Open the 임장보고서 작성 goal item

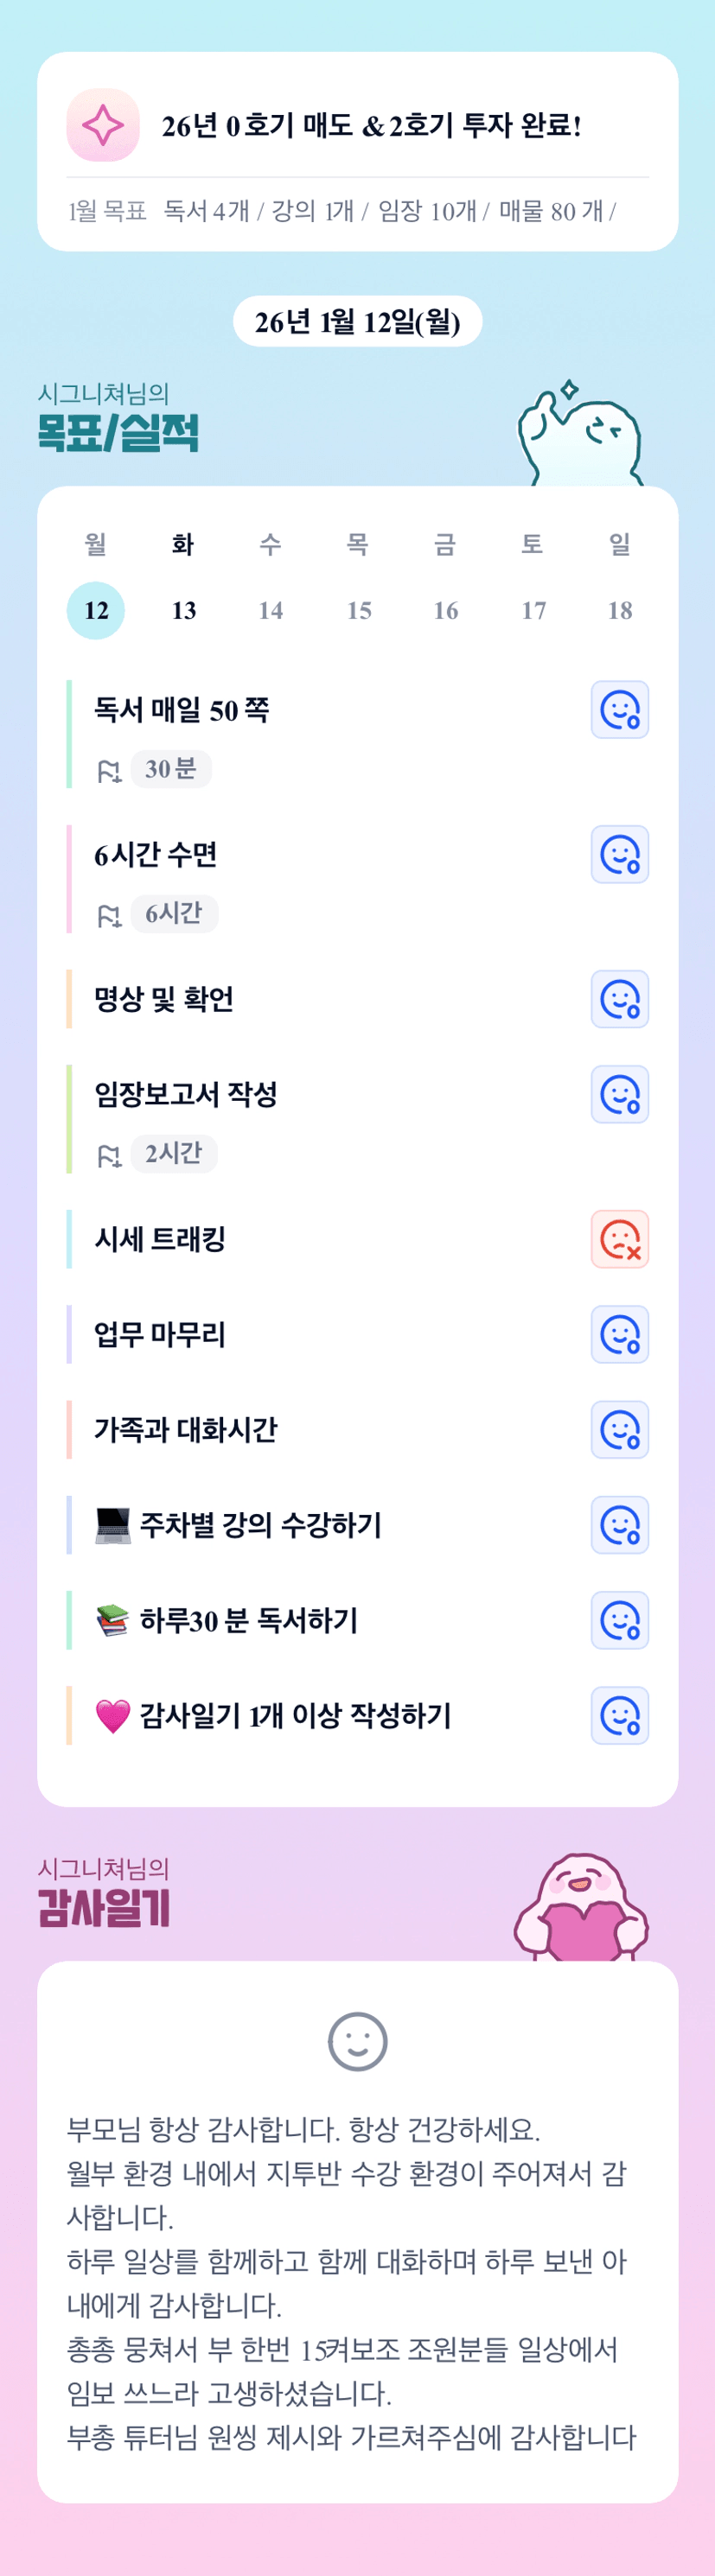(186, 1094)
